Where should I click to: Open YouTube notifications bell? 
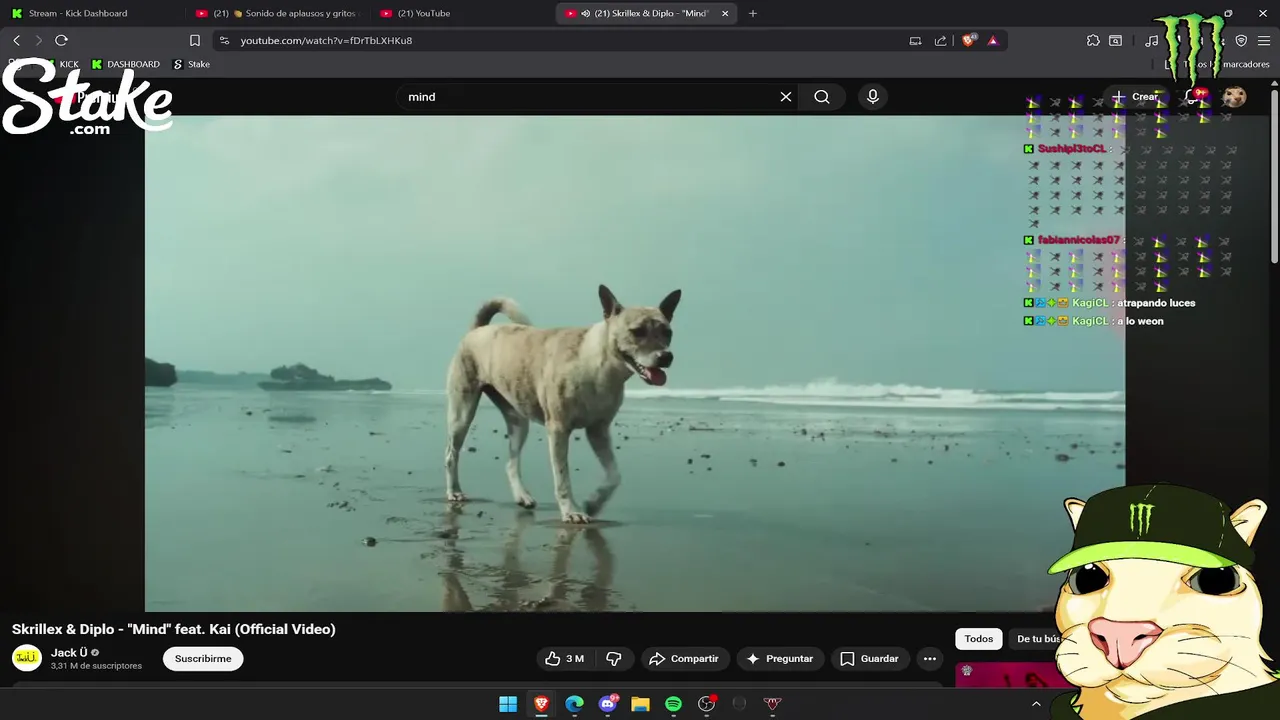1192,97
